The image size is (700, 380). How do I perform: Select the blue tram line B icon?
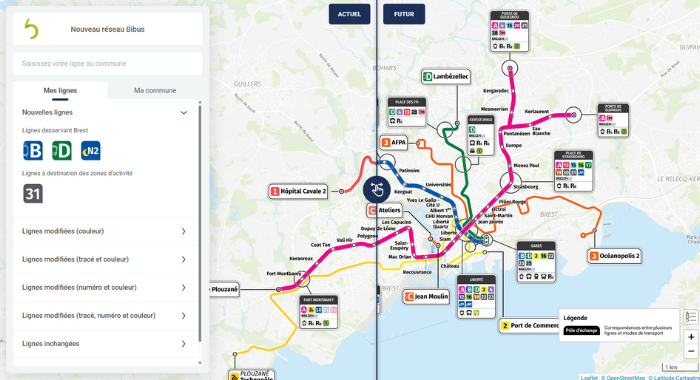pos(33,150)
